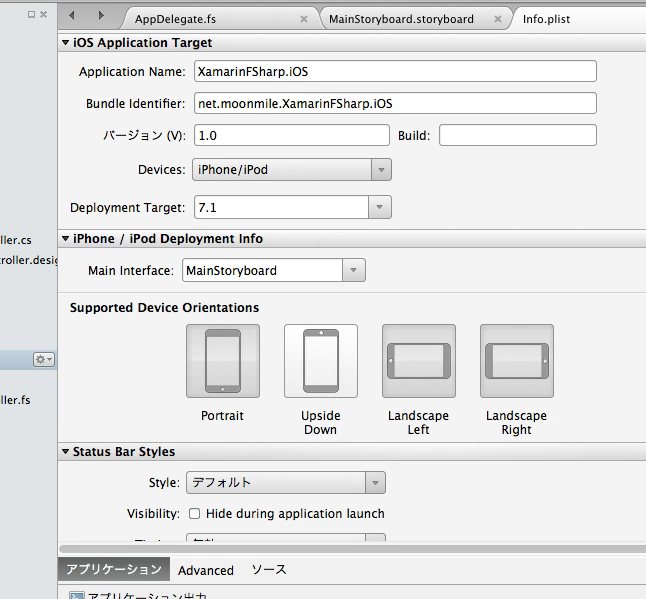
Task: Toggle Landscape Right orientation icon
Action: click(516, 361)
